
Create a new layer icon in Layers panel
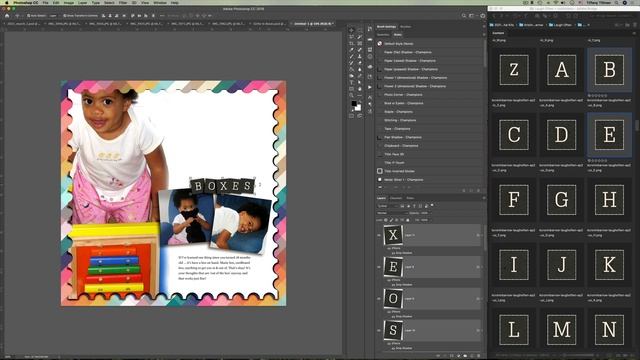[472, 356]
